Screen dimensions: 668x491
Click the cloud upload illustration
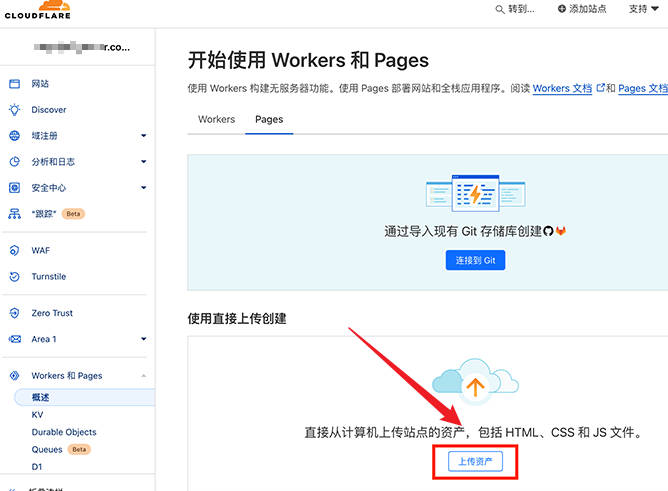[x=475, y=383]
